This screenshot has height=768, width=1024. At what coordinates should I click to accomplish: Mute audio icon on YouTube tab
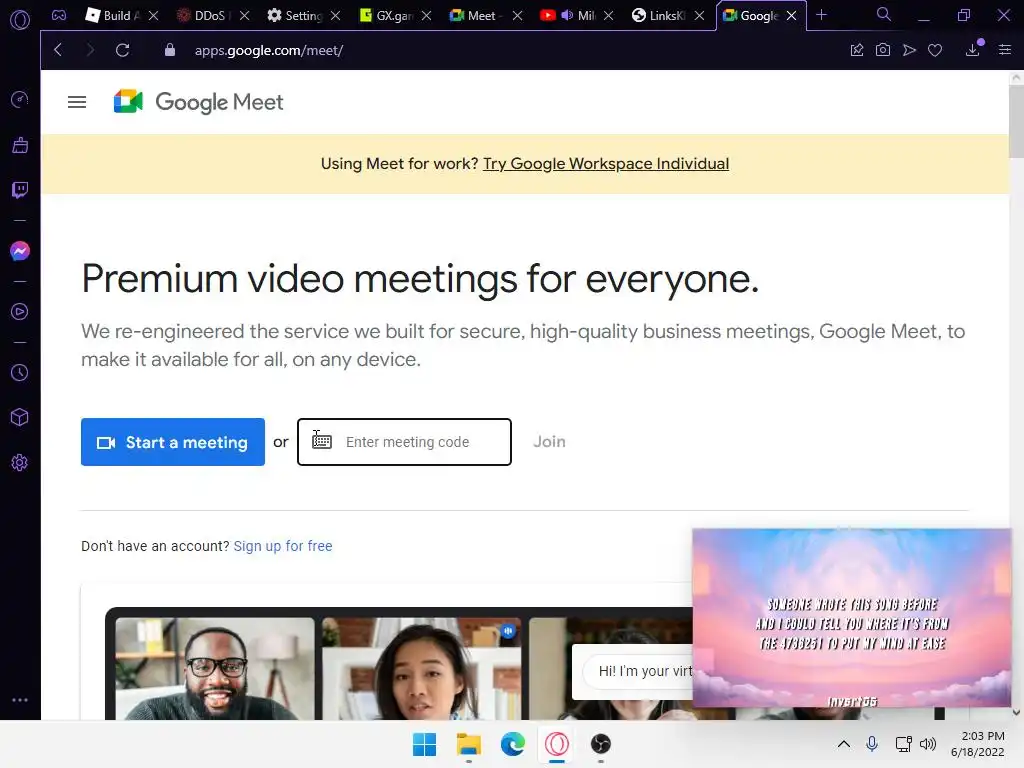click(x=567, y=15)
